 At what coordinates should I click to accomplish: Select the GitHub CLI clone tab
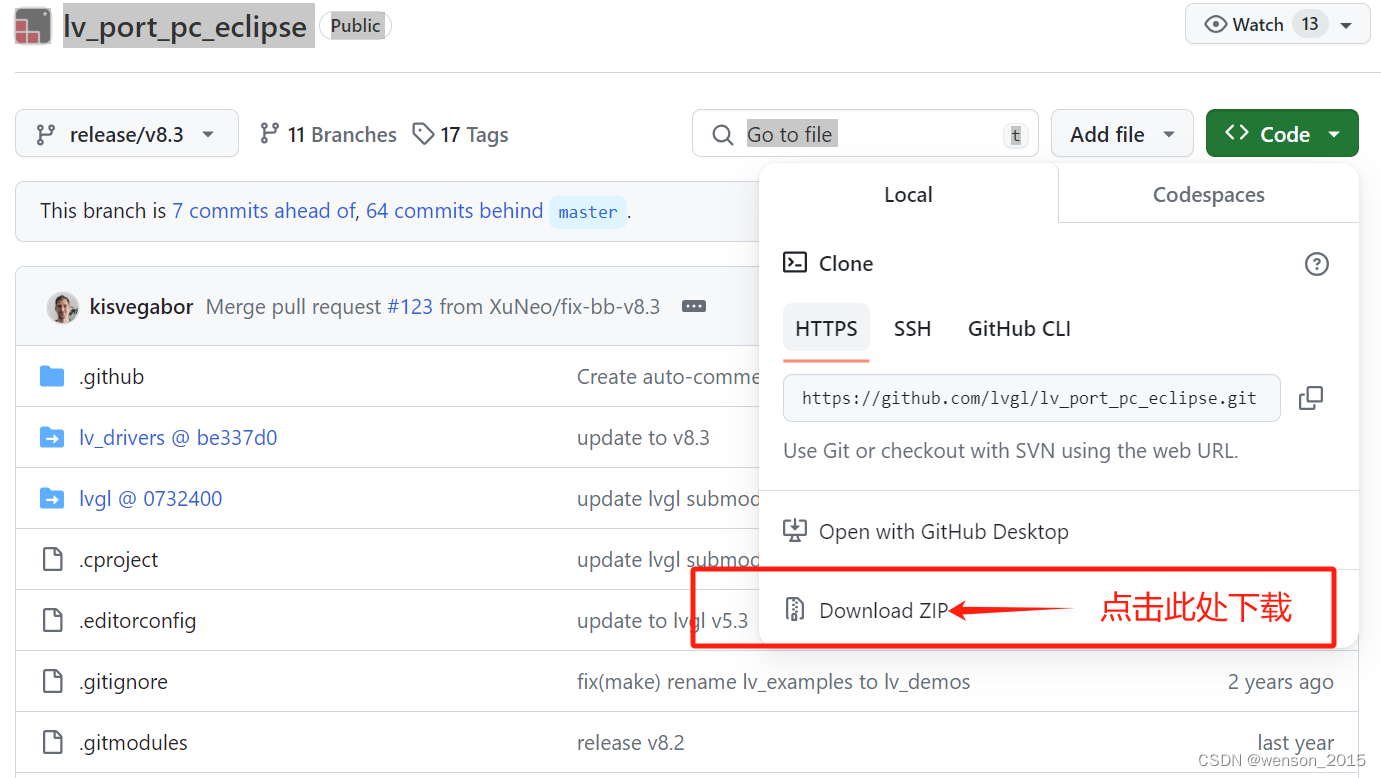pos(1019,329)
